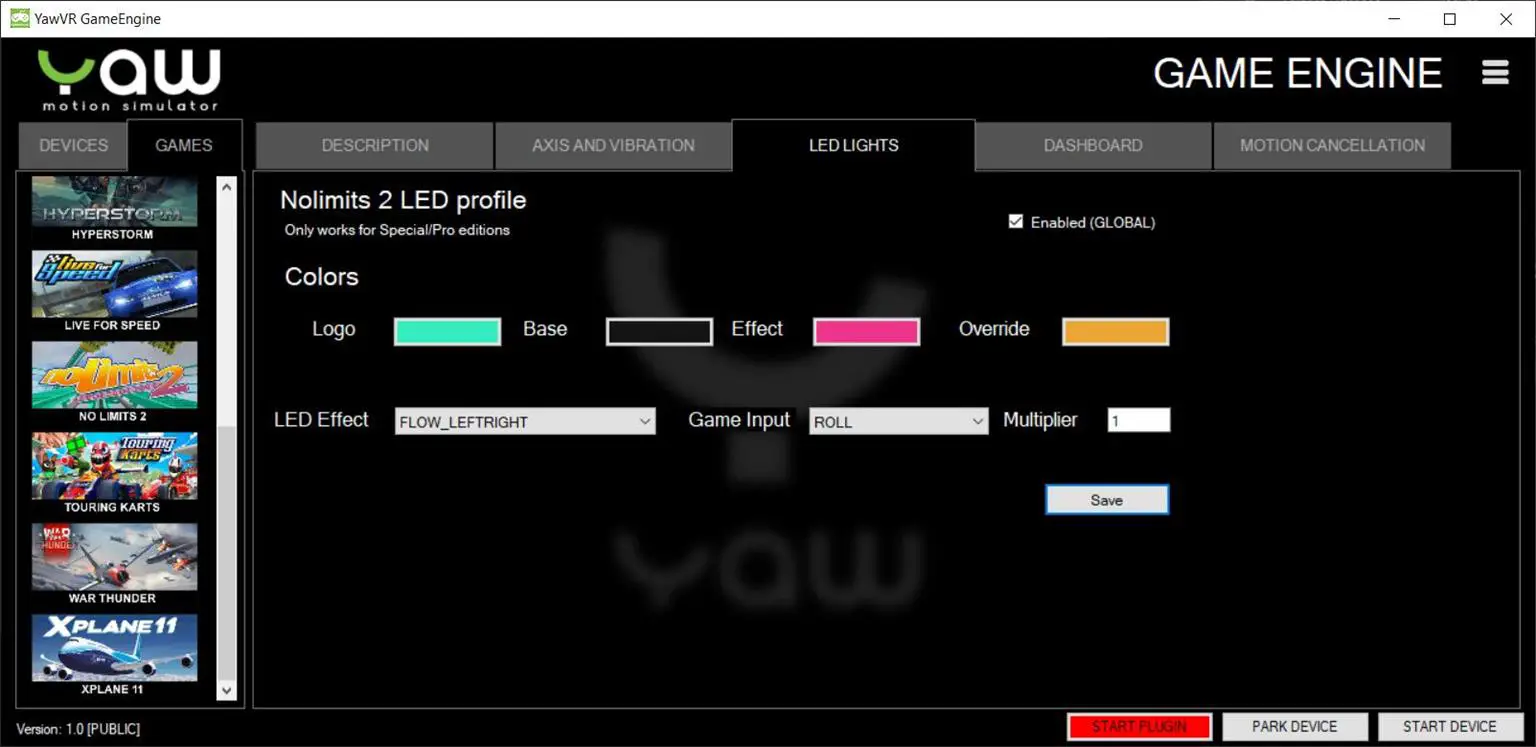Disable the Enabled (GLOBAL) checkbox
Screen dimensions: 1536x747
[x=1015, y=221]
